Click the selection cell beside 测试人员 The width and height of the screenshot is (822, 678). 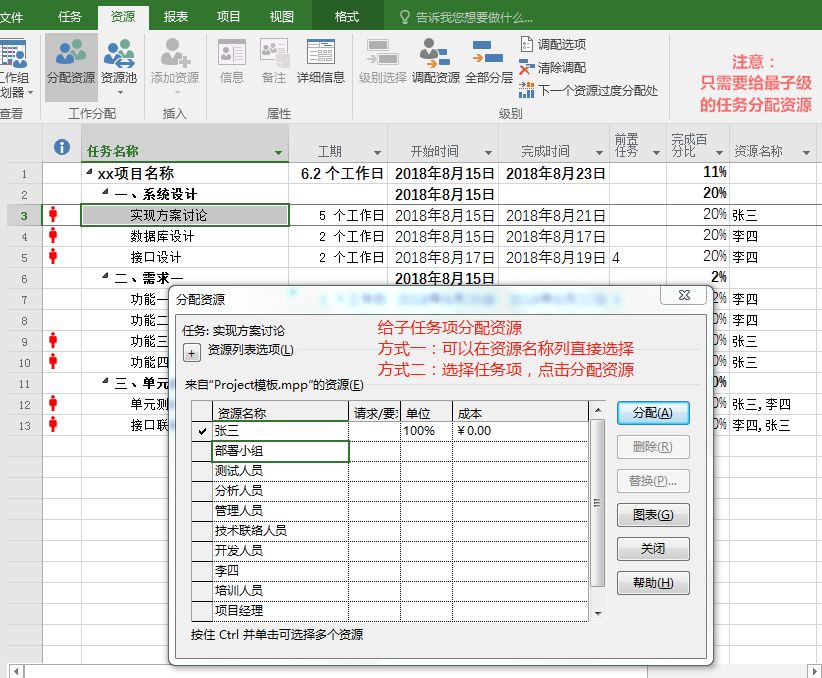point(202,471)
